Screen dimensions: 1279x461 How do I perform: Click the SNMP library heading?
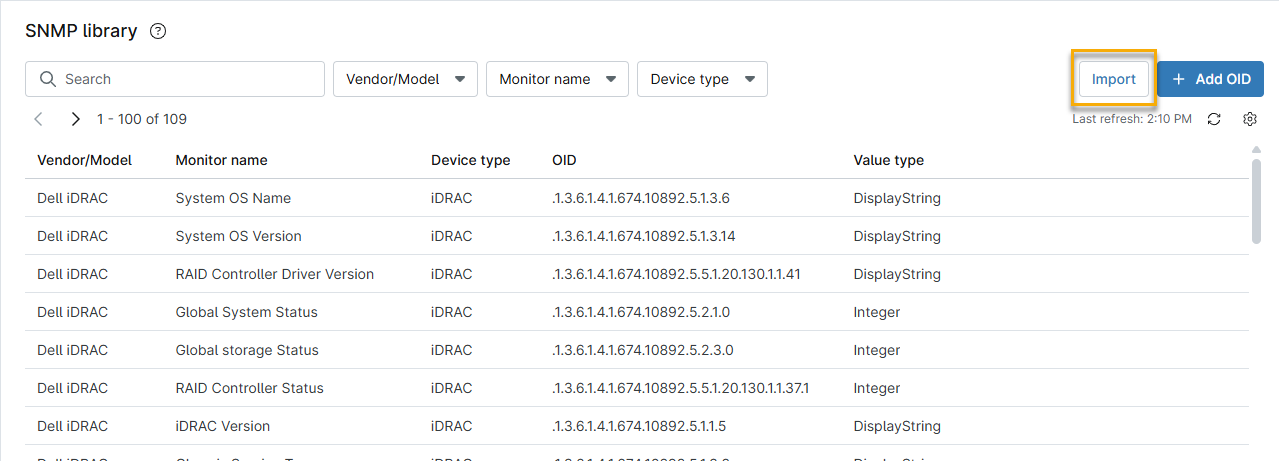coord(81,31)
